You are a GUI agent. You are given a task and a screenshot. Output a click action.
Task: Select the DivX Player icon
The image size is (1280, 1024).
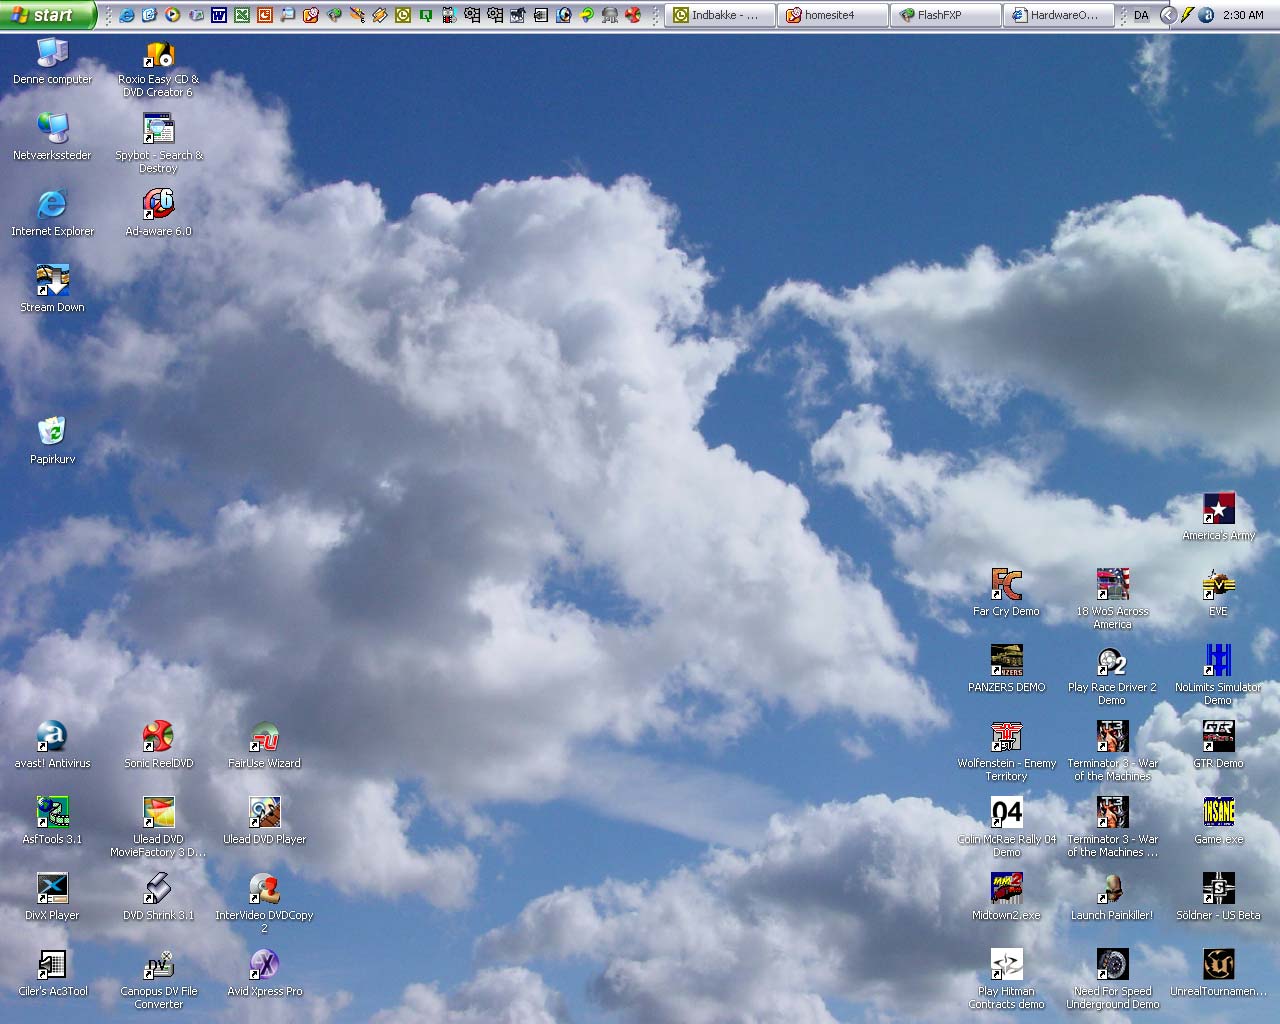52,898
